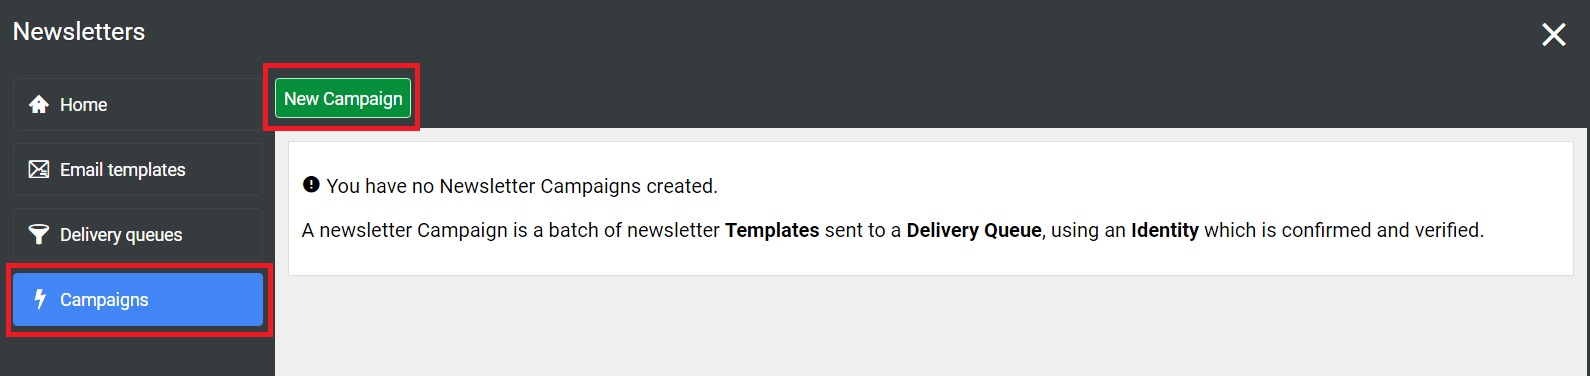Image resolution: width=1590 pixels, height=376 pixels.
Task: Open the Delivery queues section
Action: coord(138,234)
